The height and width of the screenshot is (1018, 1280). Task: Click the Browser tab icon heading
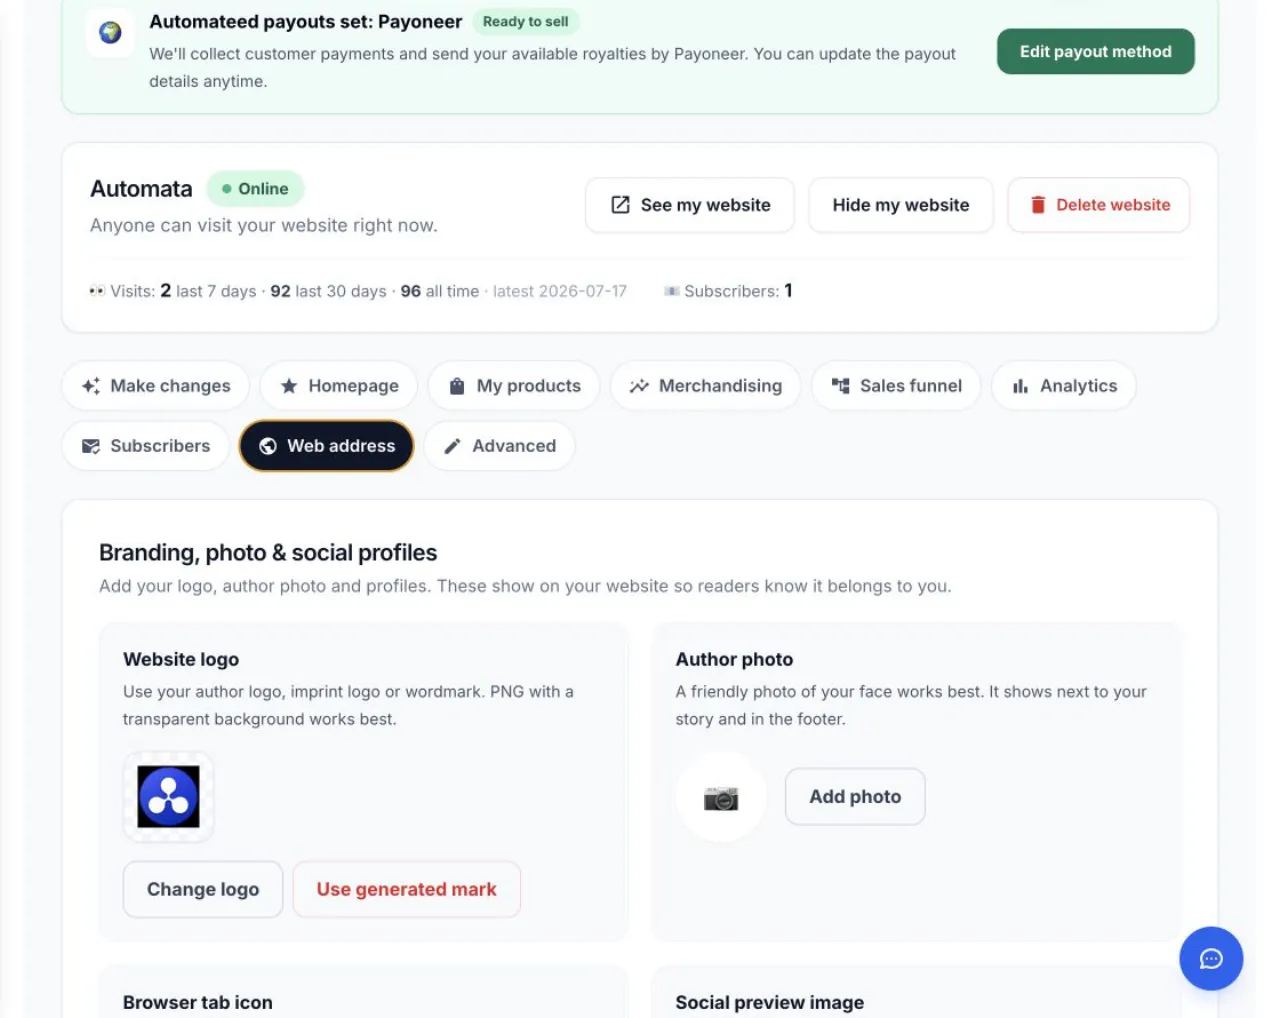pyautogui.click(x=198, y=1003)
